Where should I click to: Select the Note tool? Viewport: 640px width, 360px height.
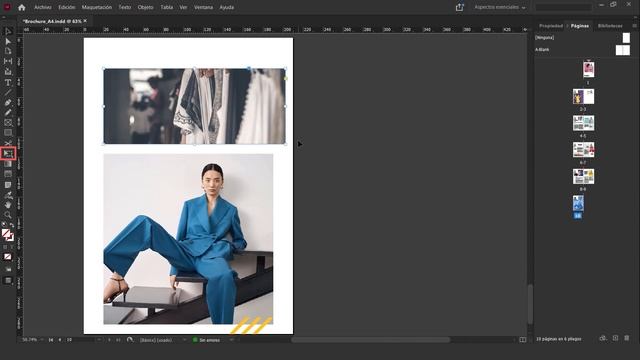coord(8,185)
